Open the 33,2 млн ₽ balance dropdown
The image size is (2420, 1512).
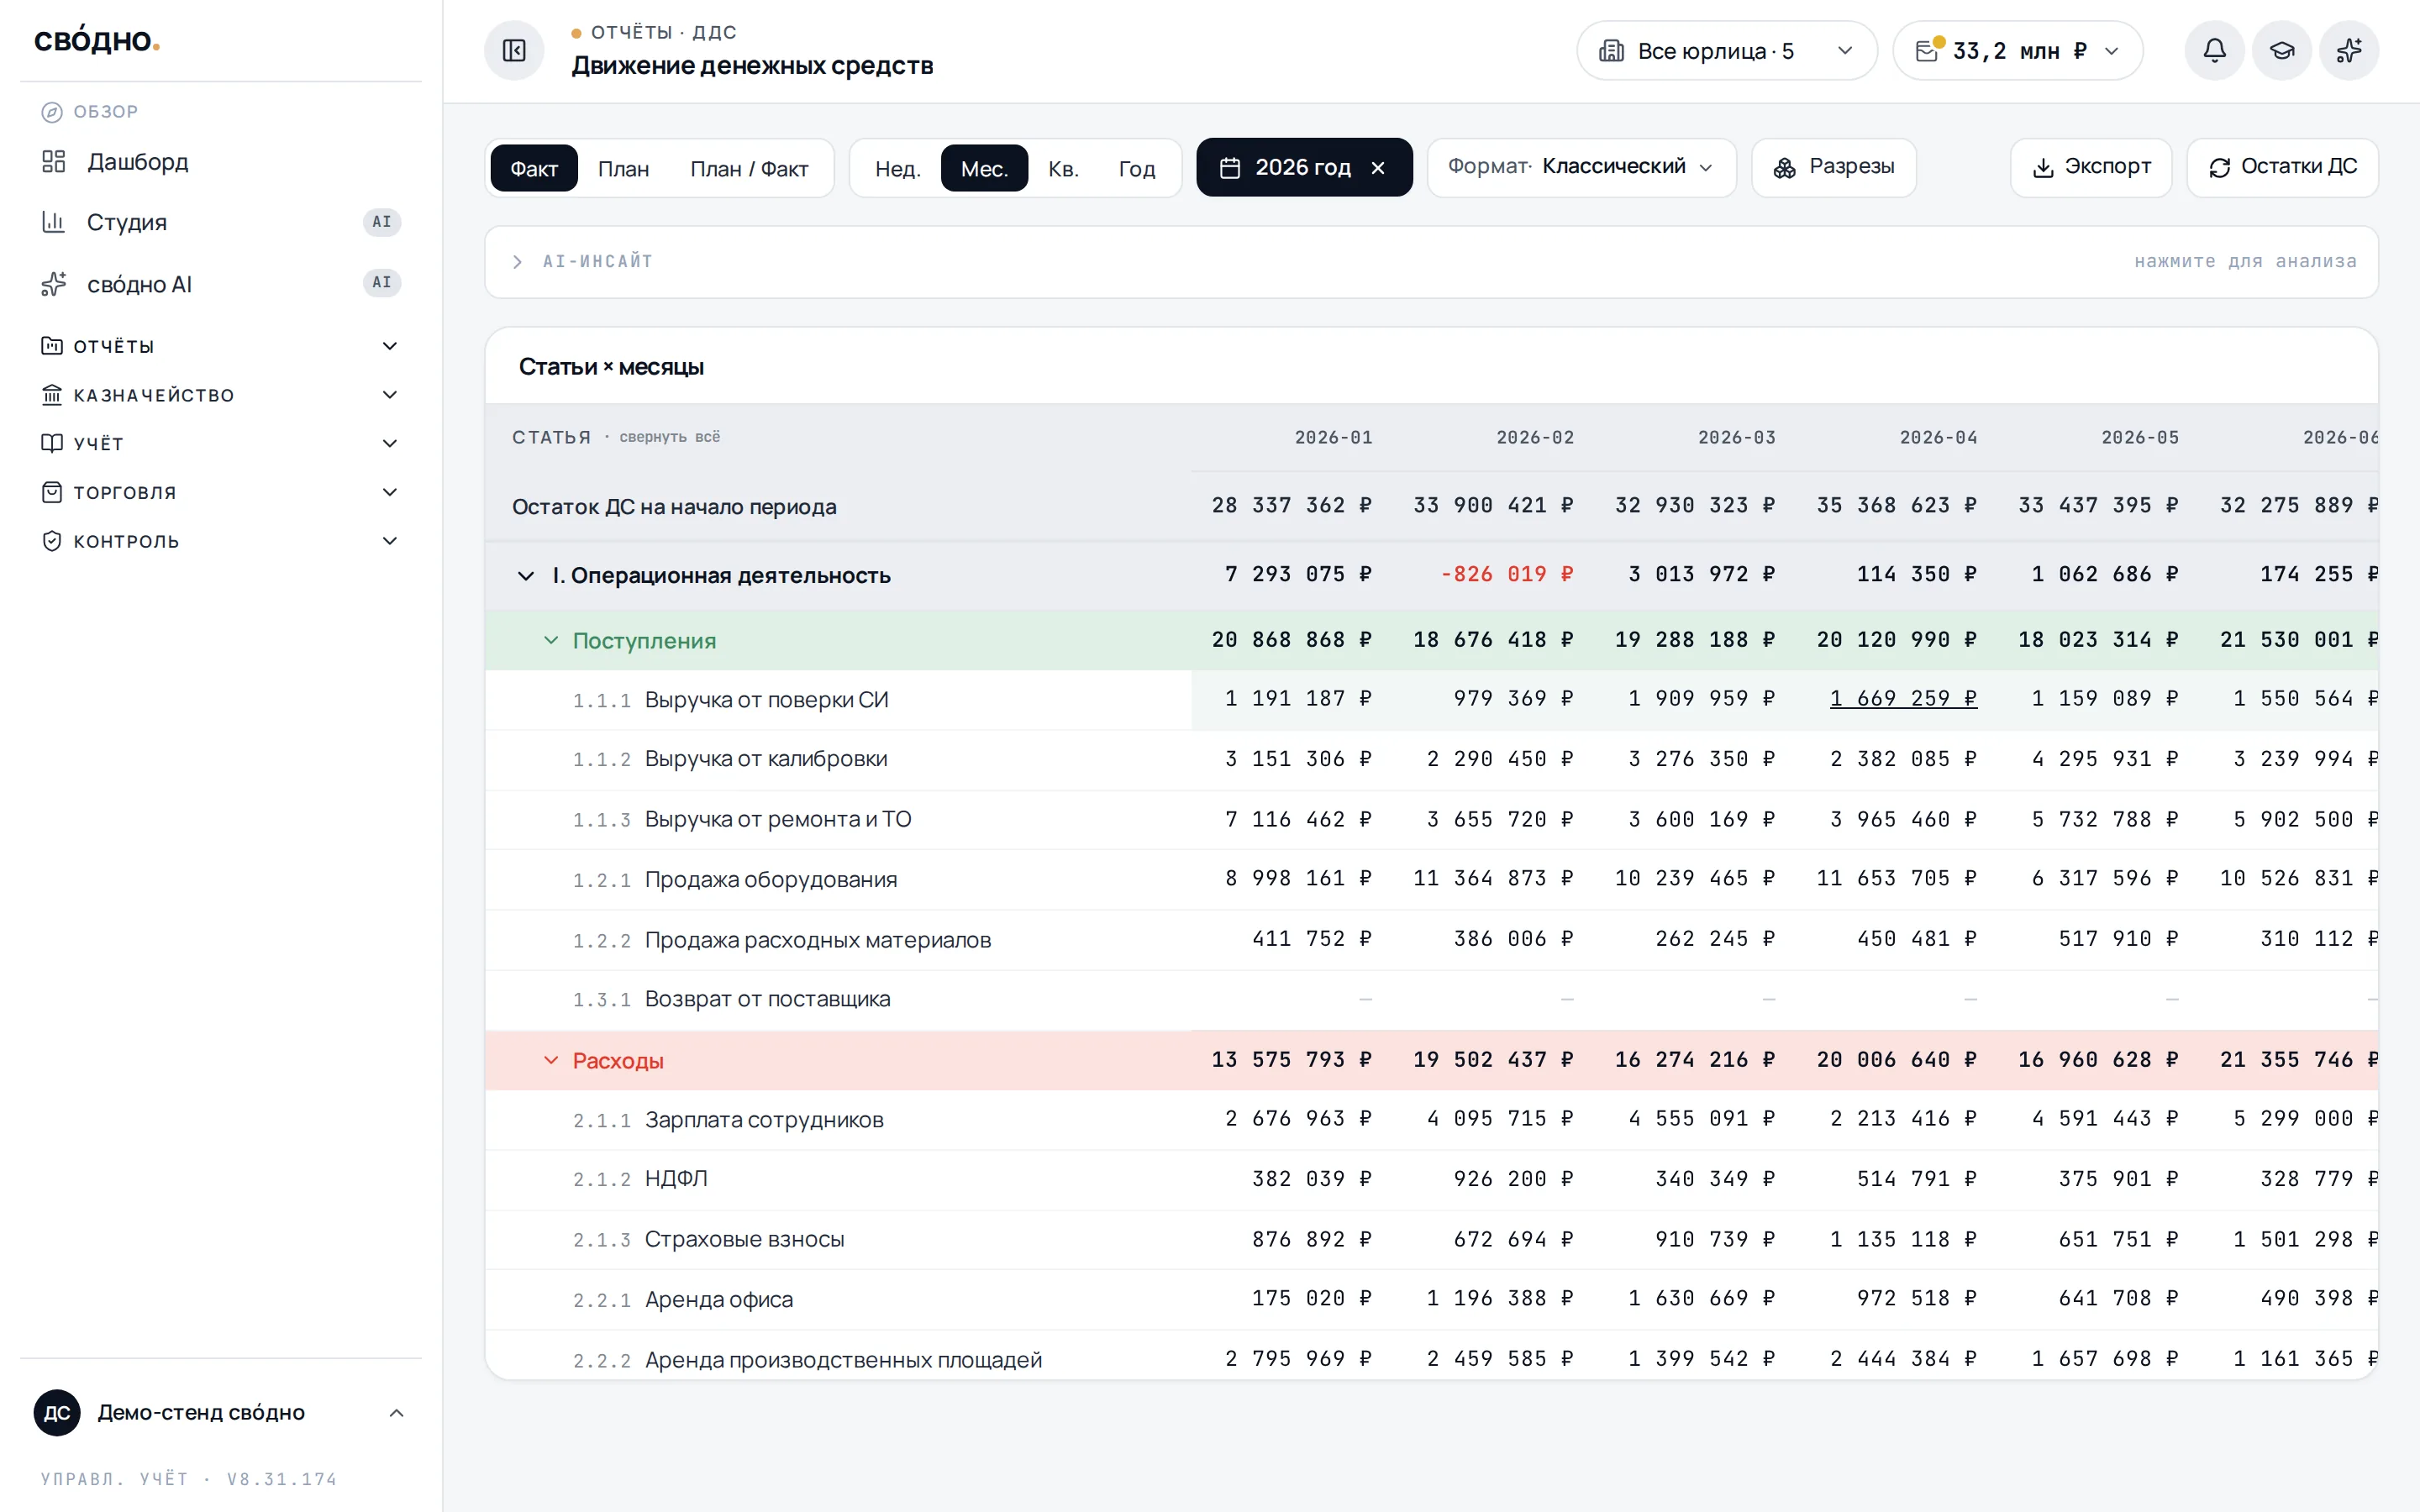click(2017, 51)
